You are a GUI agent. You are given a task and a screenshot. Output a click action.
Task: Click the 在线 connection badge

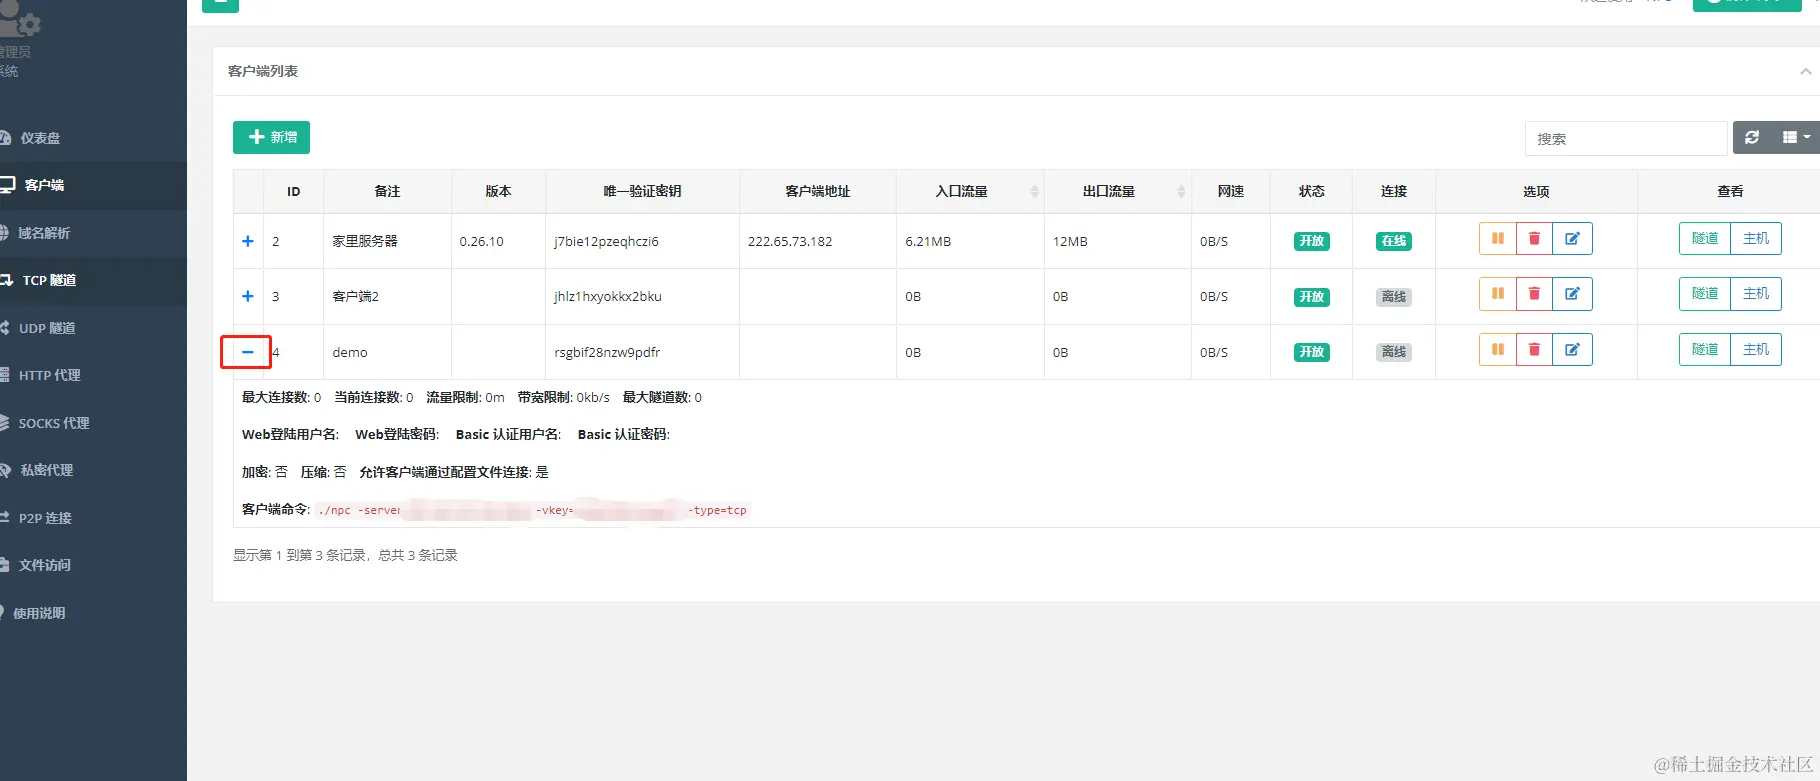[x=1393, y=241]
